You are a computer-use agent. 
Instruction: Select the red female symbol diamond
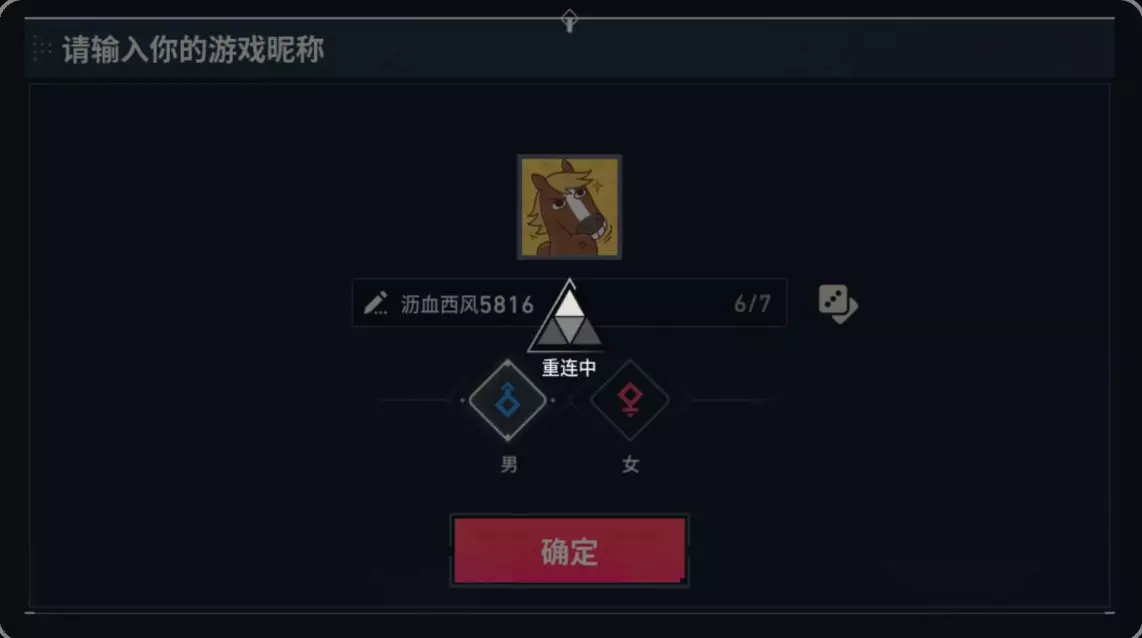click(629, 400)
